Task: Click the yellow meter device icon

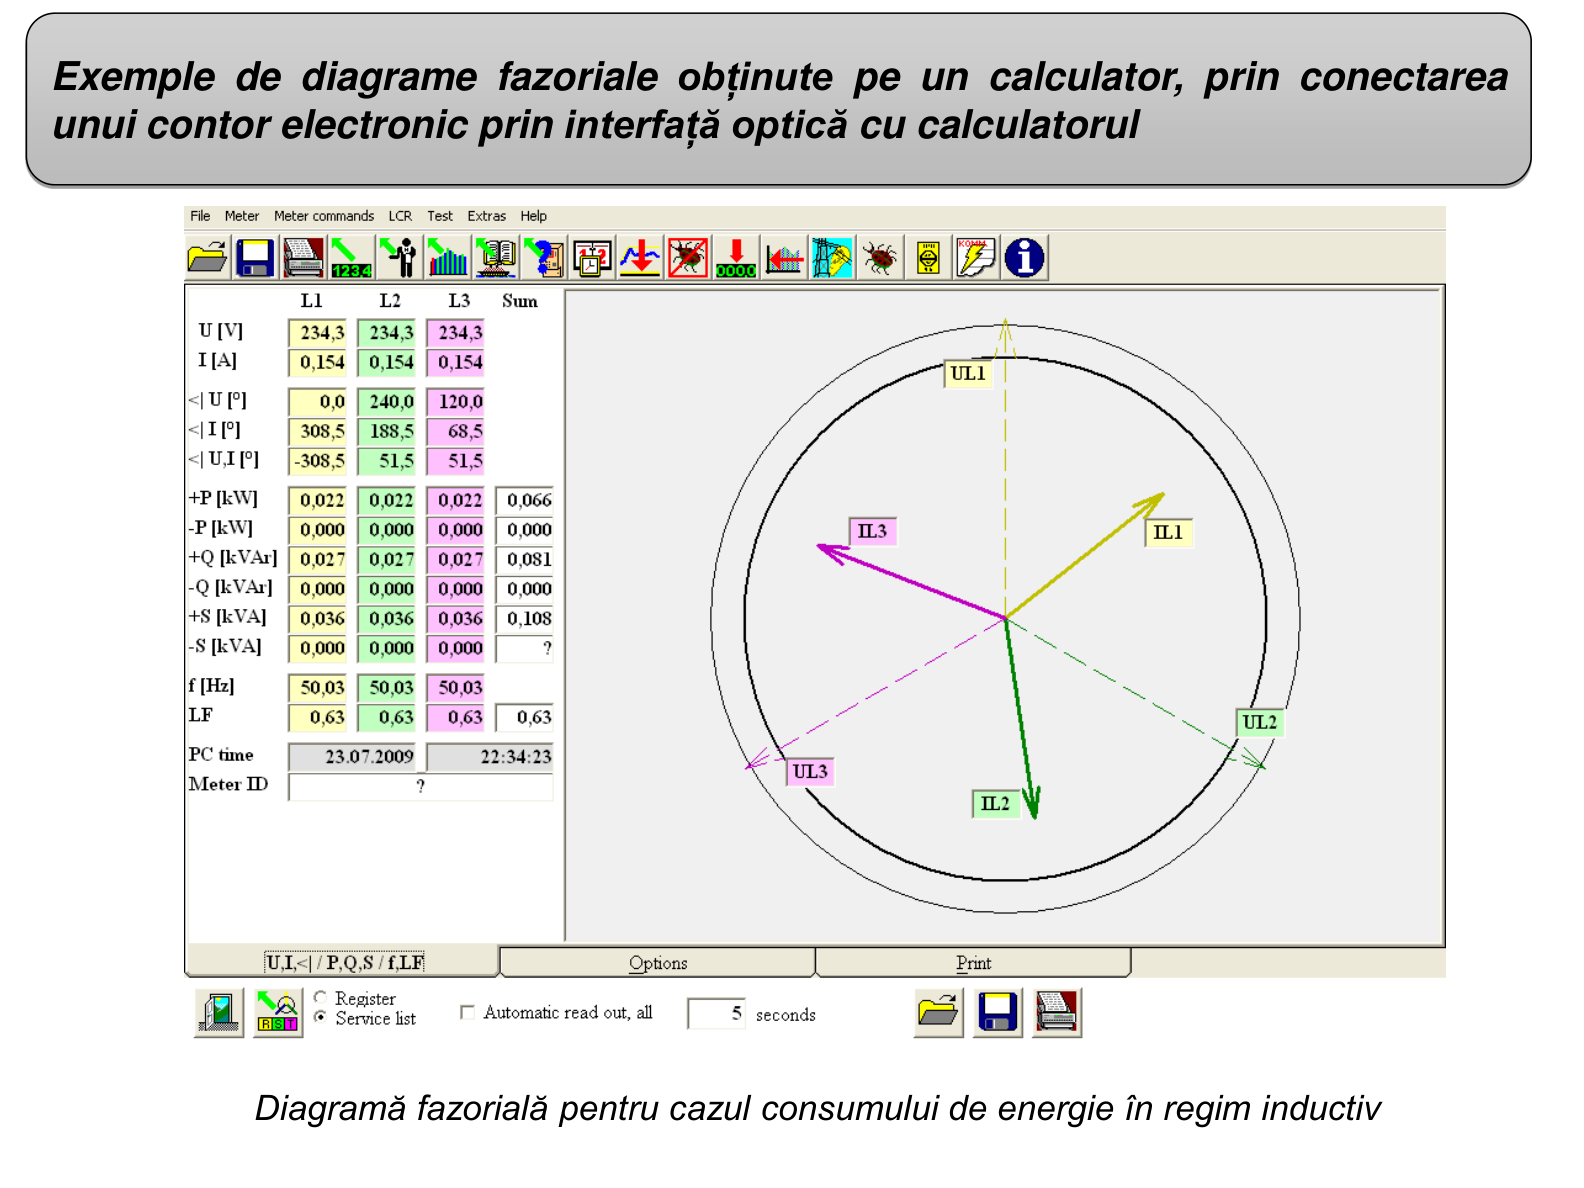Action: 928,258
